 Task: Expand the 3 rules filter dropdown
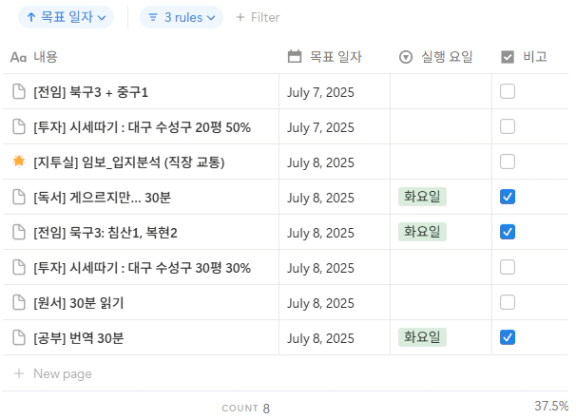click(181, 17)
